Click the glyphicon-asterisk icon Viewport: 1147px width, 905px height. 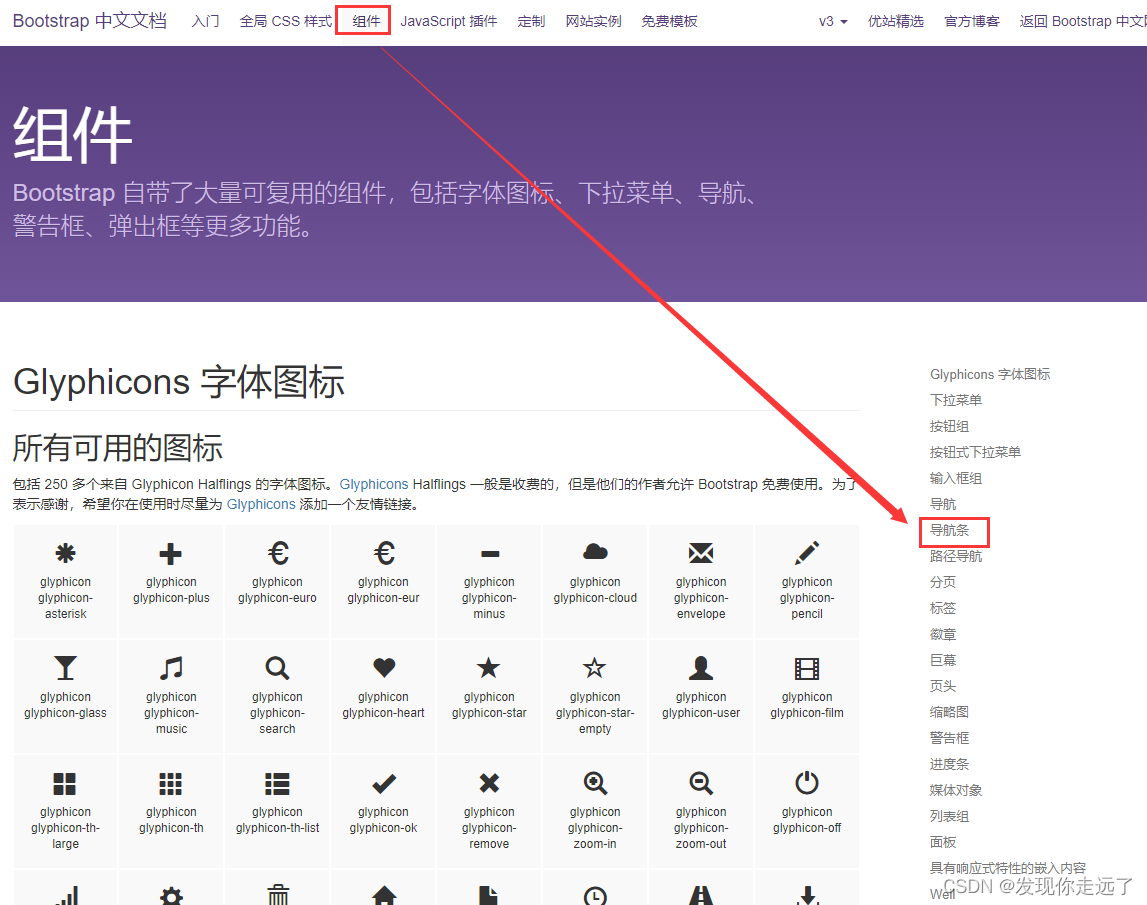point(64,551)
